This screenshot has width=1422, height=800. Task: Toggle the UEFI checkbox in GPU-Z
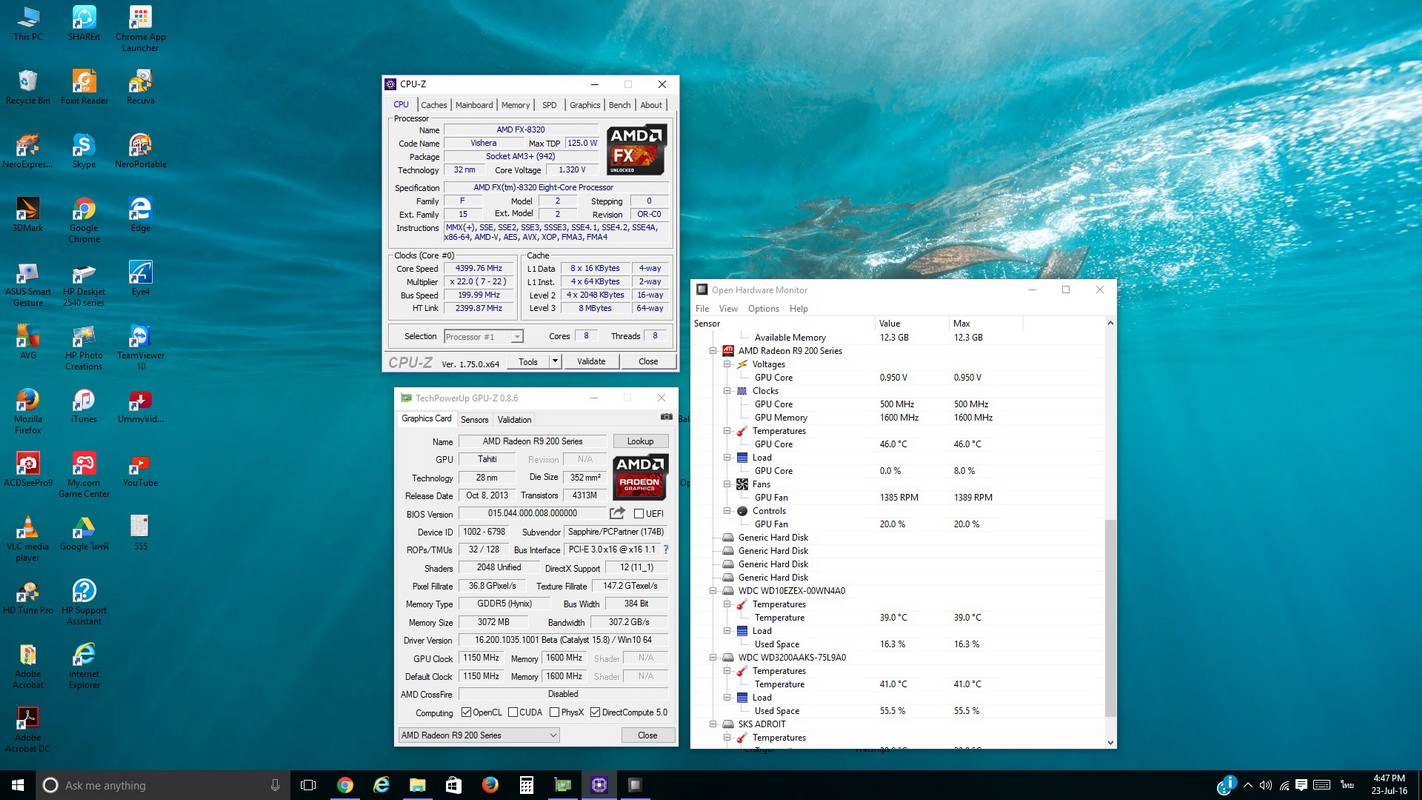tap(639, 514)
